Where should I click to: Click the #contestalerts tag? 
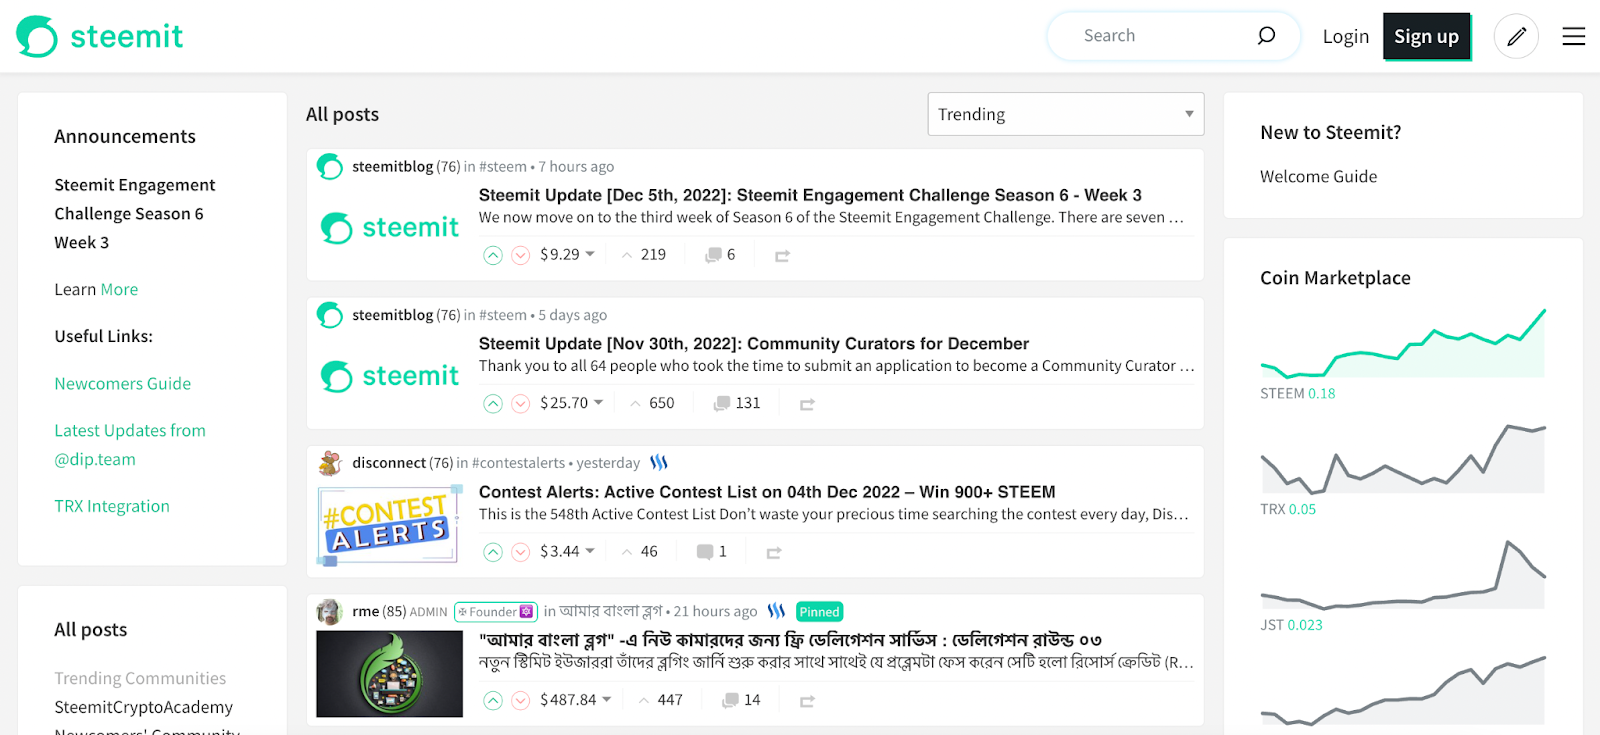tap(519, 463)
